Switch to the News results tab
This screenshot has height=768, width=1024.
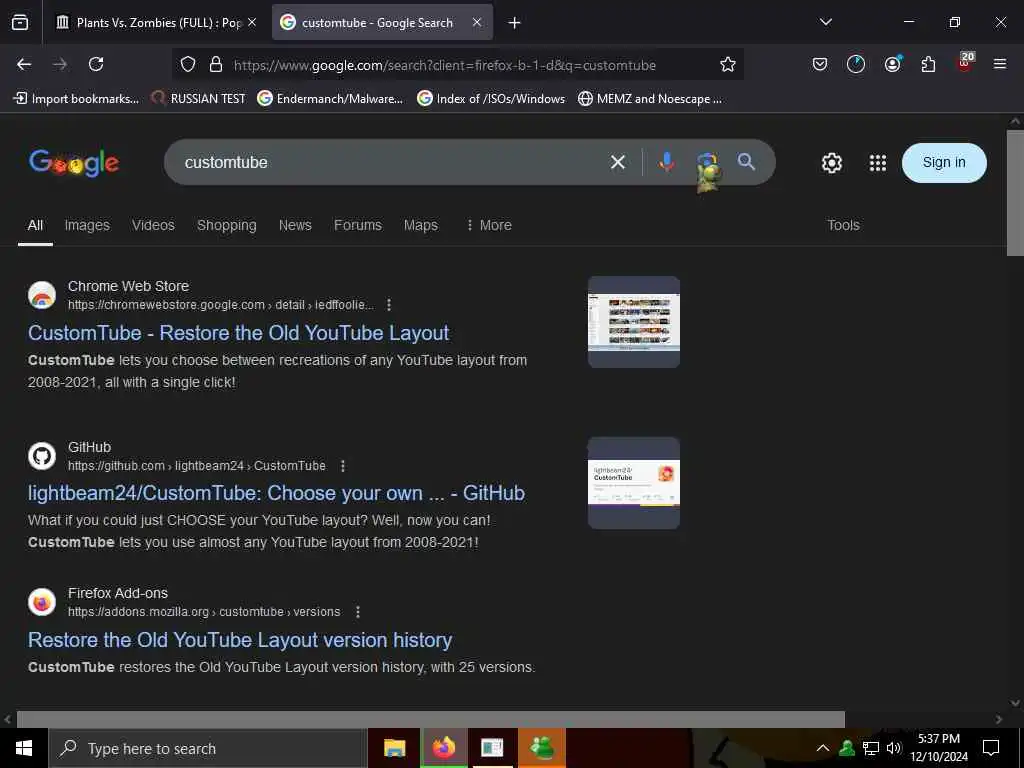click(x=295, y=225)
